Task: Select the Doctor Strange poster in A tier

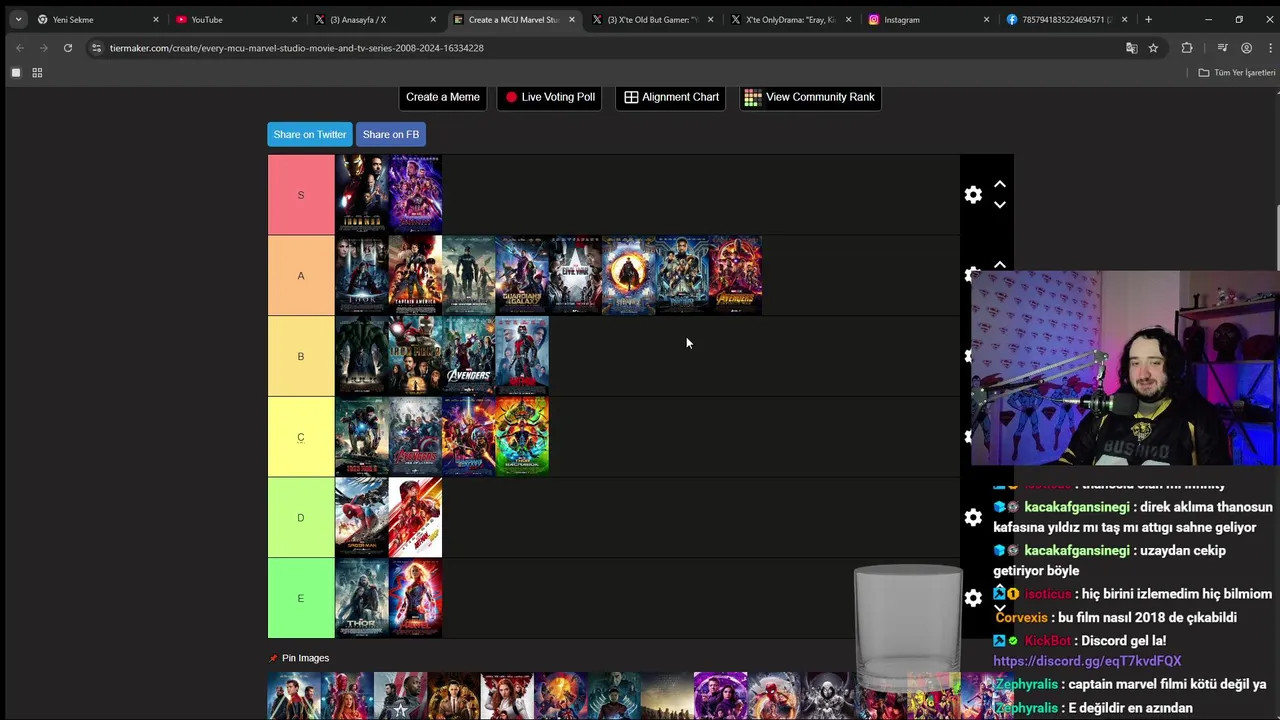Action: pos(629,276)
